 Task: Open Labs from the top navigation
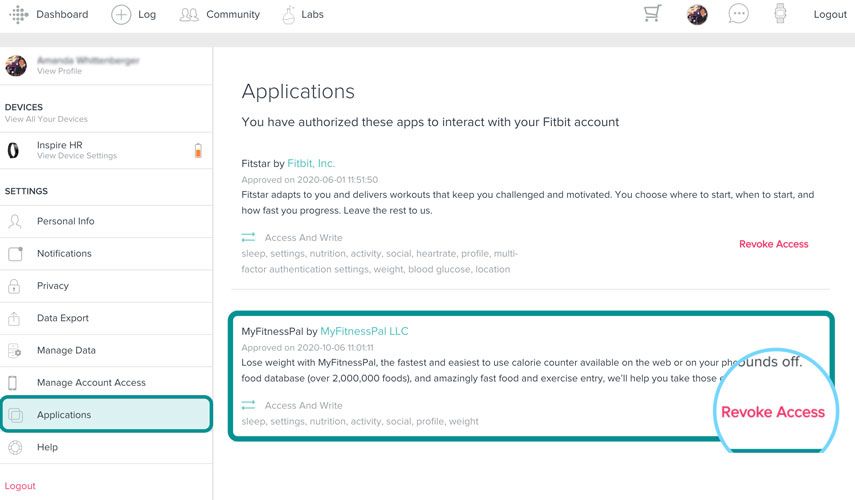302,14
